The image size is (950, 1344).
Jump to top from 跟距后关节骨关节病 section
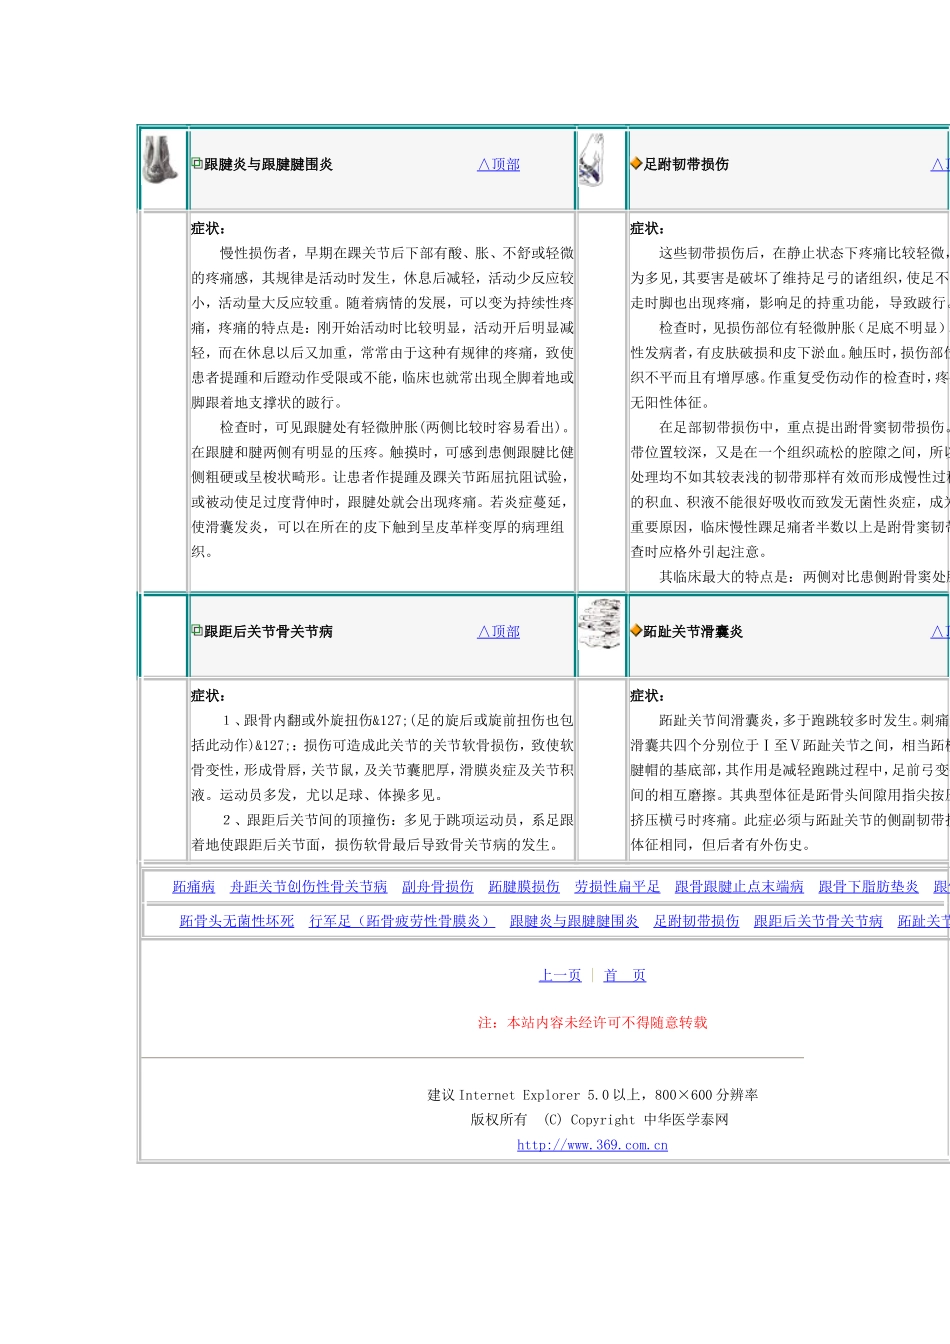[499, 632]
